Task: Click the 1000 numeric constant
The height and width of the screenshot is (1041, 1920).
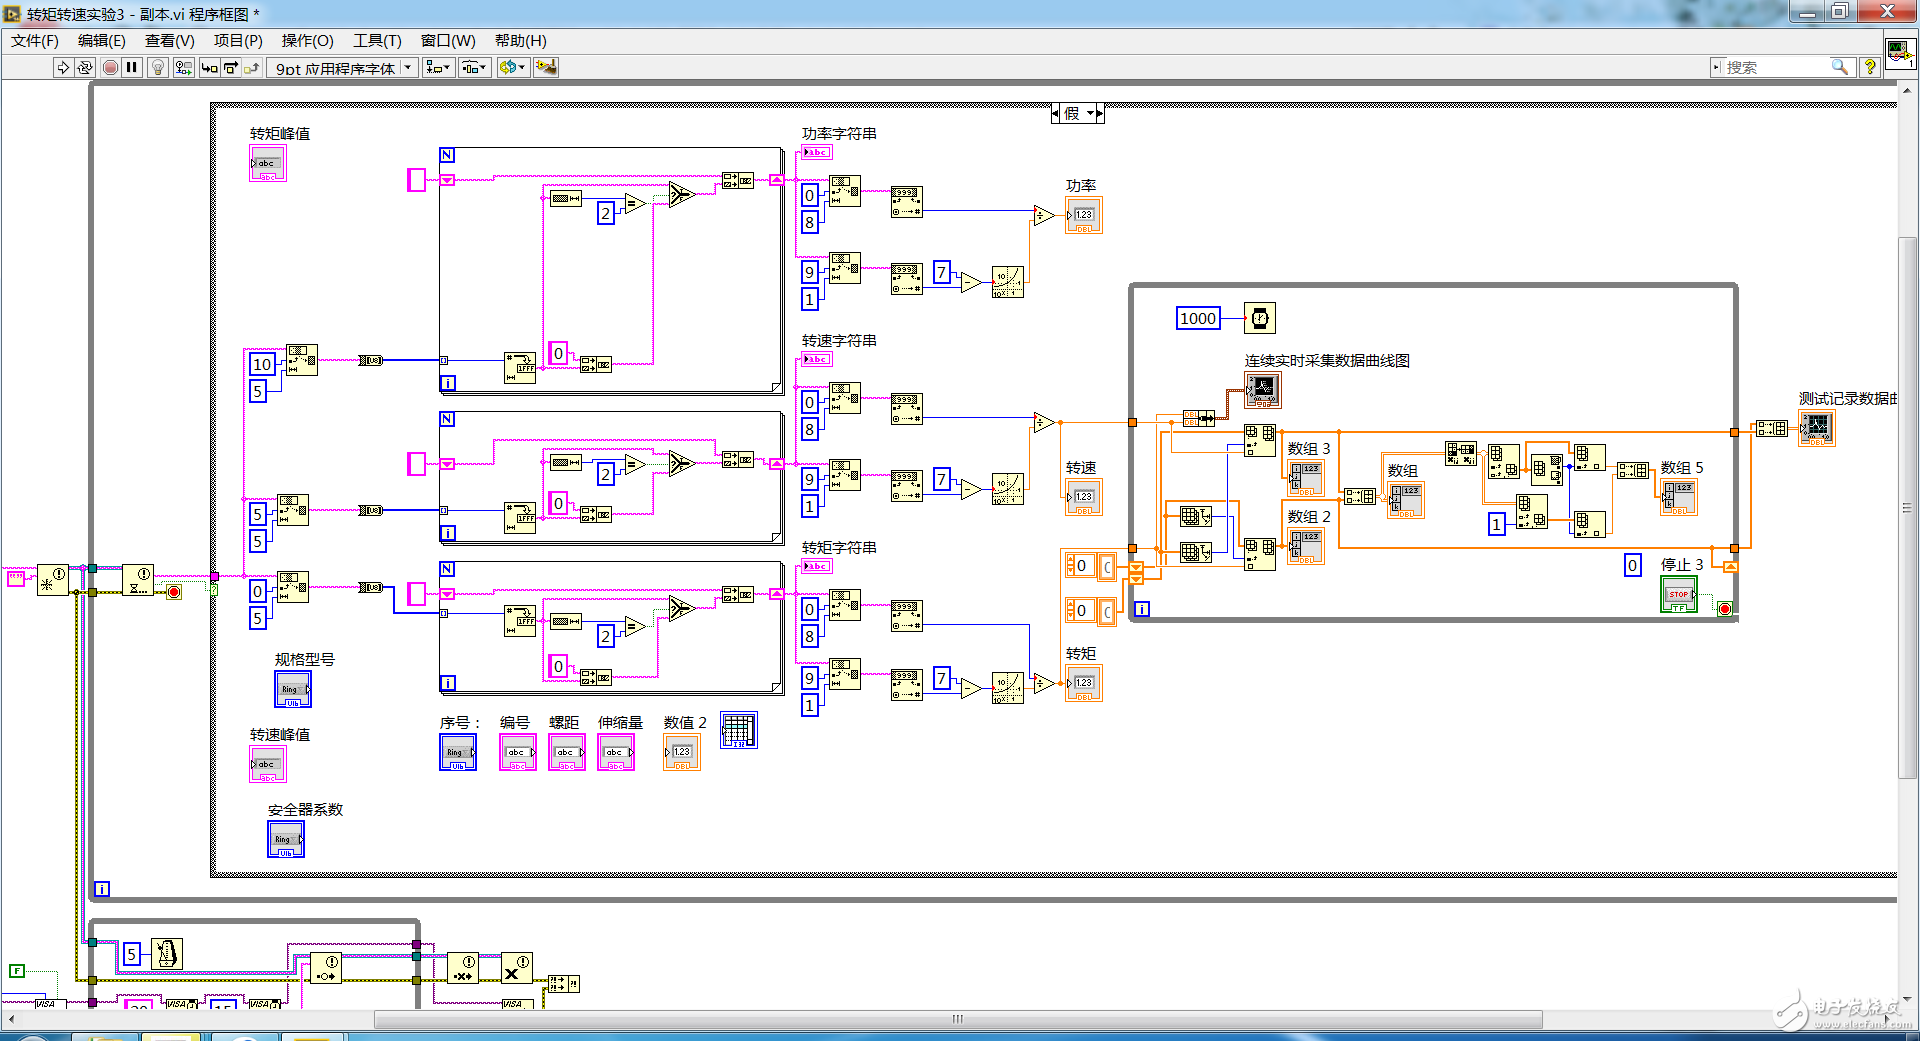Action: (1198, 318)
